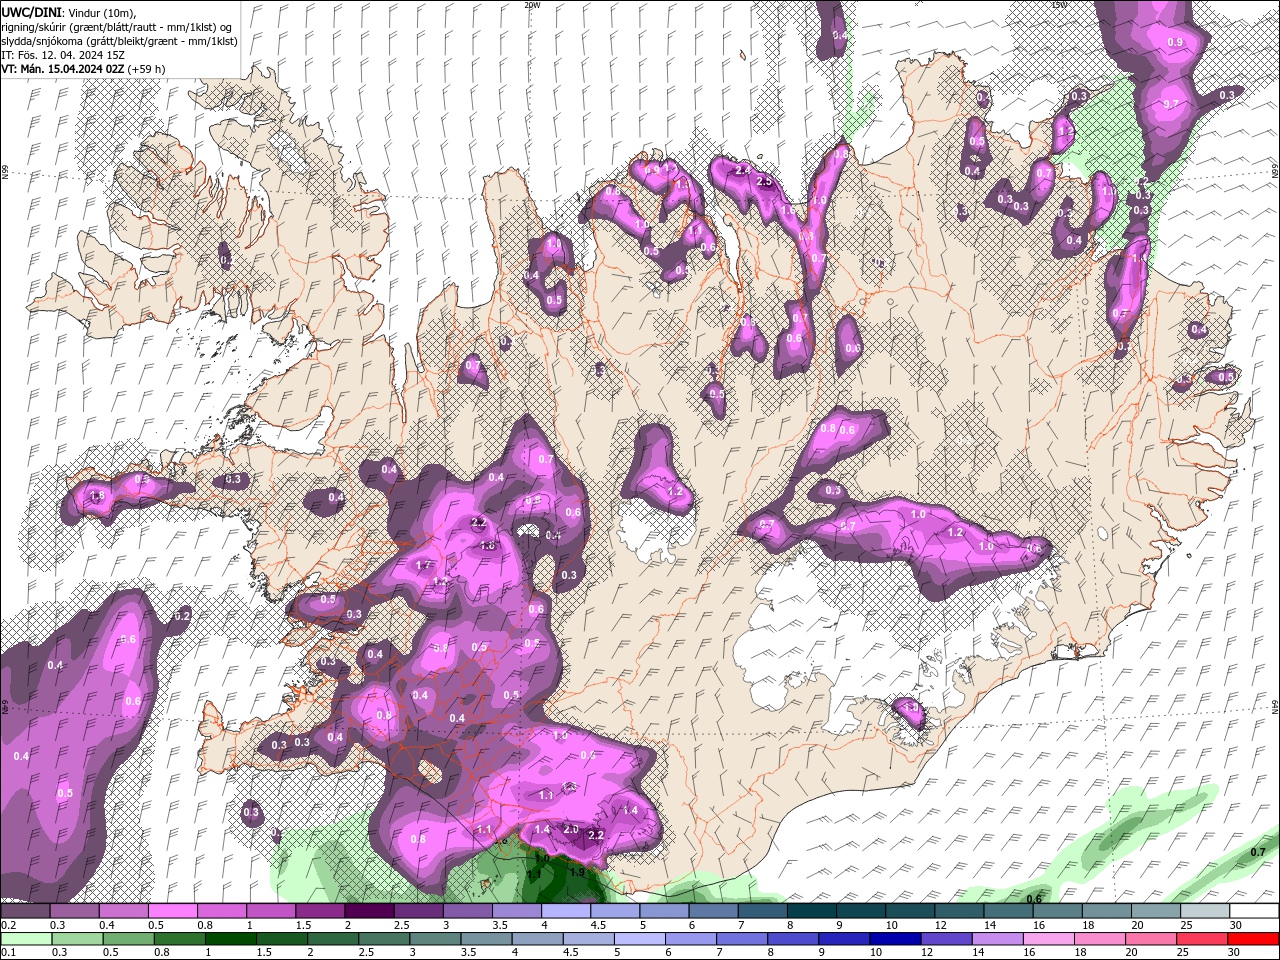Pick the dark mauve 0.2 swatch in upper scale

tap(25, 911)
